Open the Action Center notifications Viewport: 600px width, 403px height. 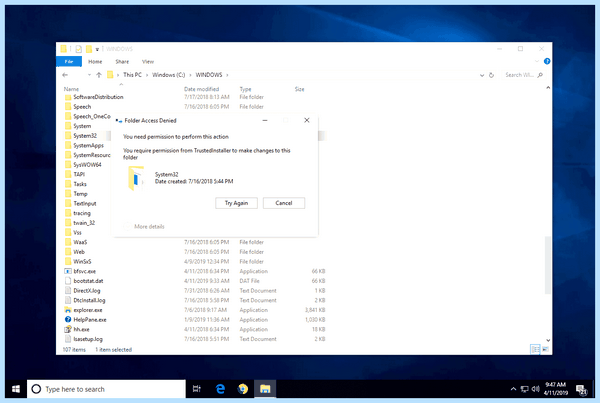click(x=582, y=390)
